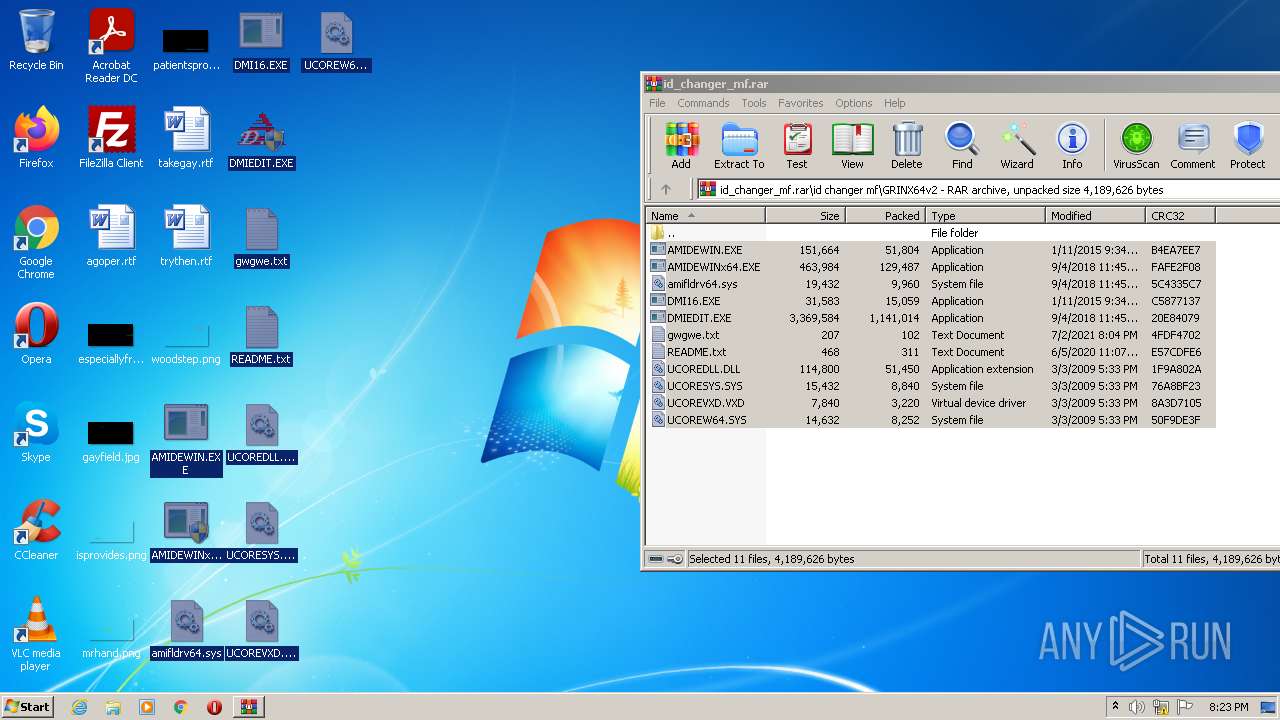Select Opera desktop shortcut

[36, 334]
